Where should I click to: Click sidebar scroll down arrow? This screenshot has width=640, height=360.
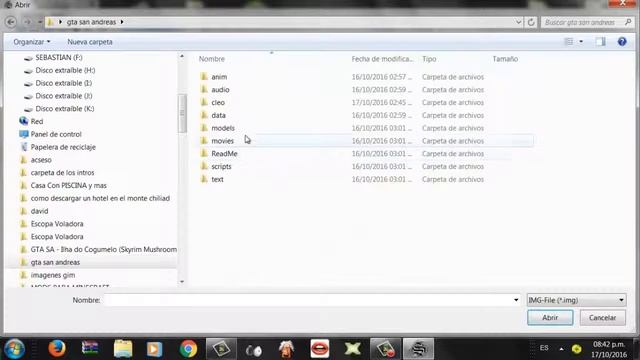coord(182,282)
